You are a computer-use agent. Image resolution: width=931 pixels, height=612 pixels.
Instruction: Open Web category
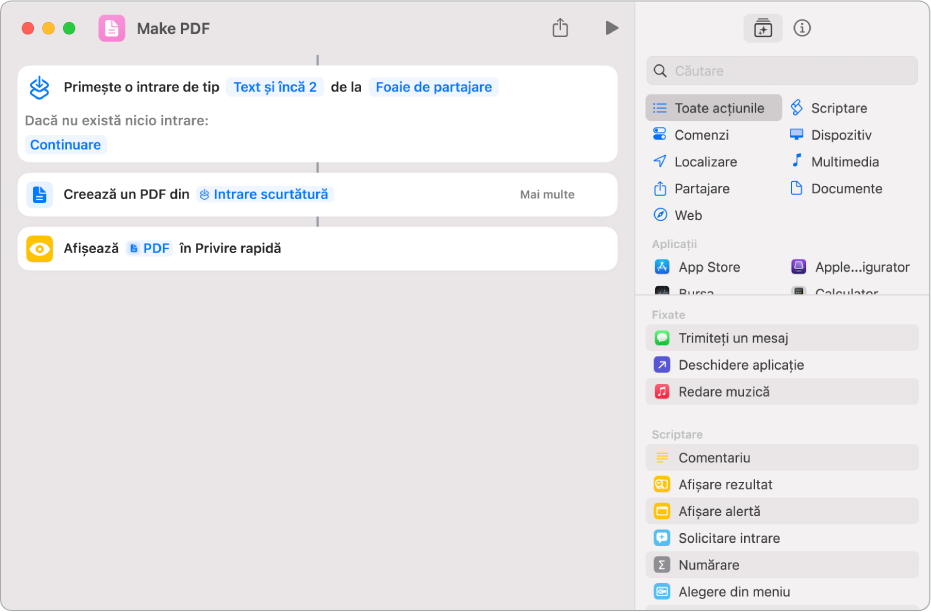[x=677, y=215]
